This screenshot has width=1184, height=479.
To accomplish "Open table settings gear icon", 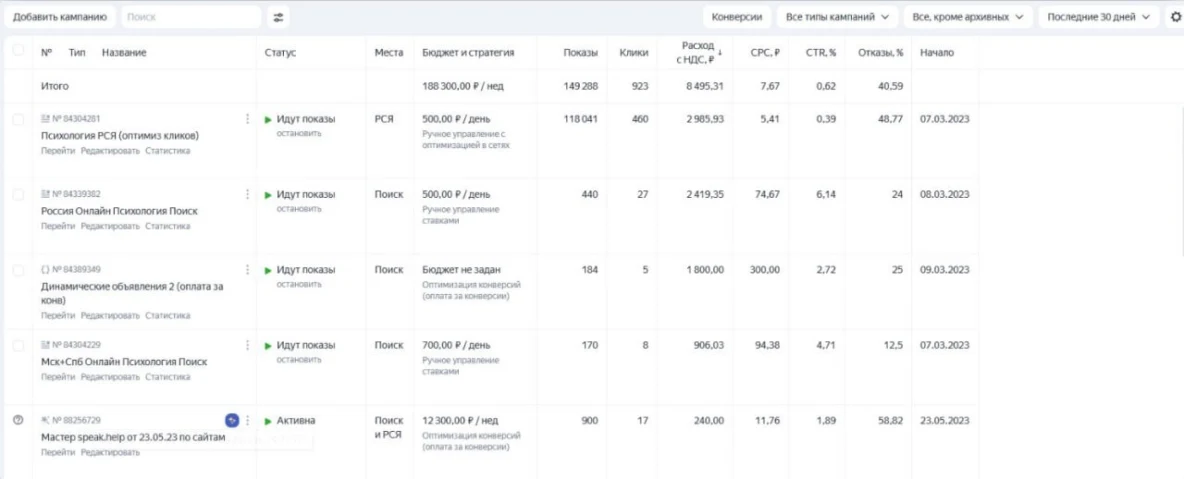I will (x=1175, y=17).
